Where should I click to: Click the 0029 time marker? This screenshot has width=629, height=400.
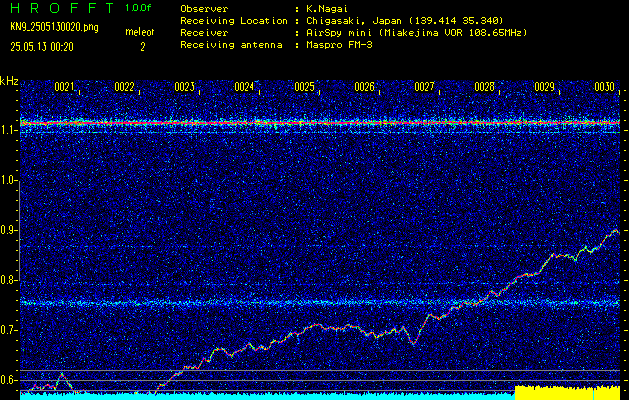[544, 87]
